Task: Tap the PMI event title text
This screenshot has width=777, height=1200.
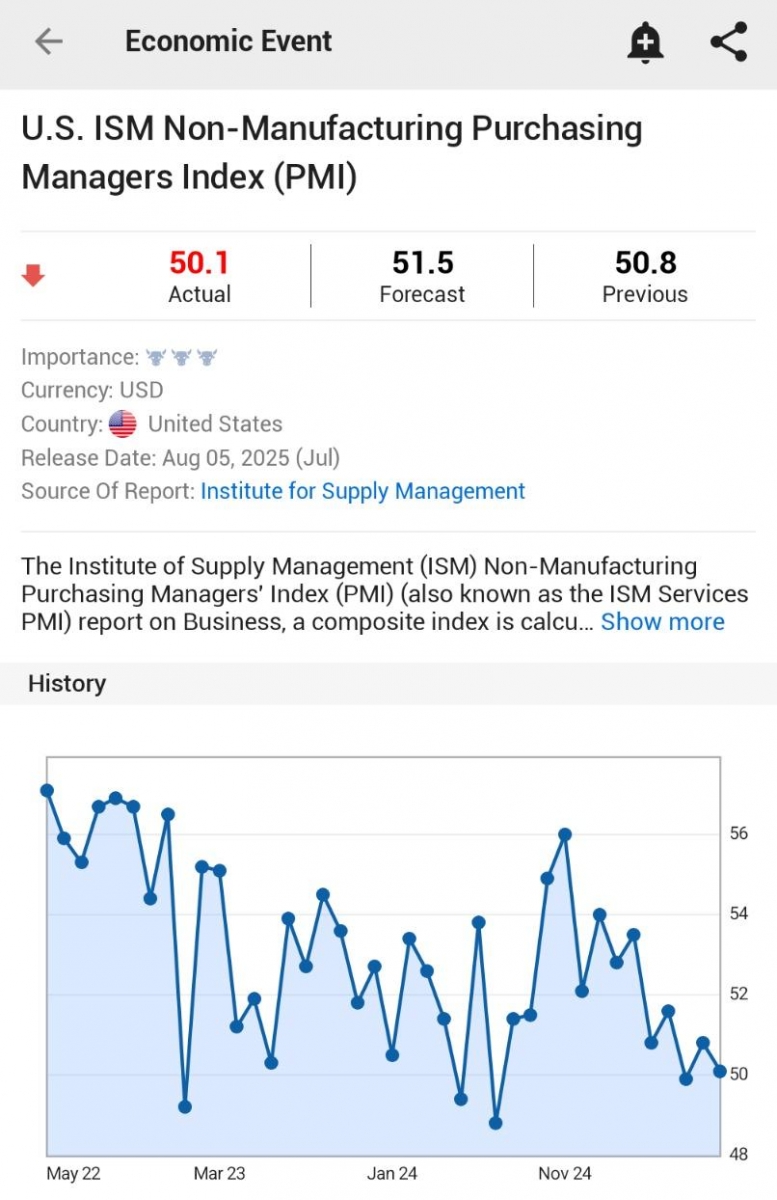Action: point(332,152)
